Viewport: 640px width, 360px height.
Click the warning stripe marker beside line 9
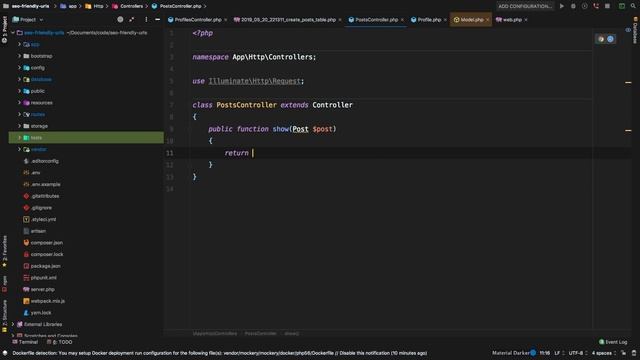628,131
